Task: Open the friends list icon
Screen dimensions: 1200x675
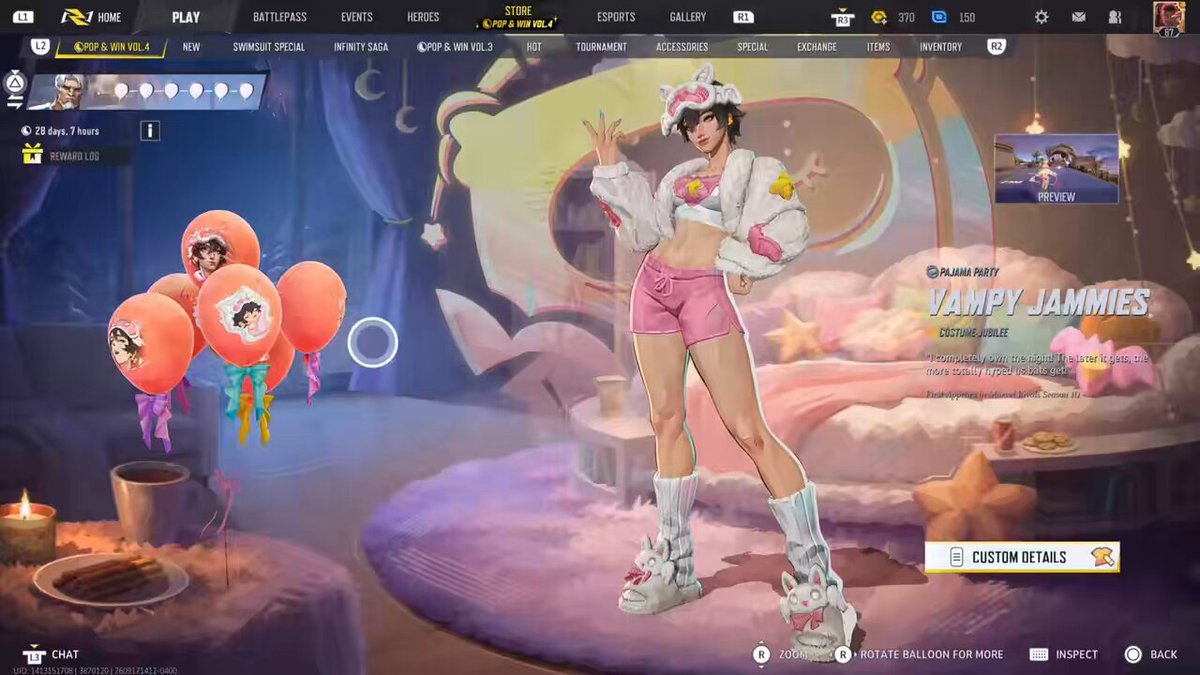Action: tap(1115, 17)
